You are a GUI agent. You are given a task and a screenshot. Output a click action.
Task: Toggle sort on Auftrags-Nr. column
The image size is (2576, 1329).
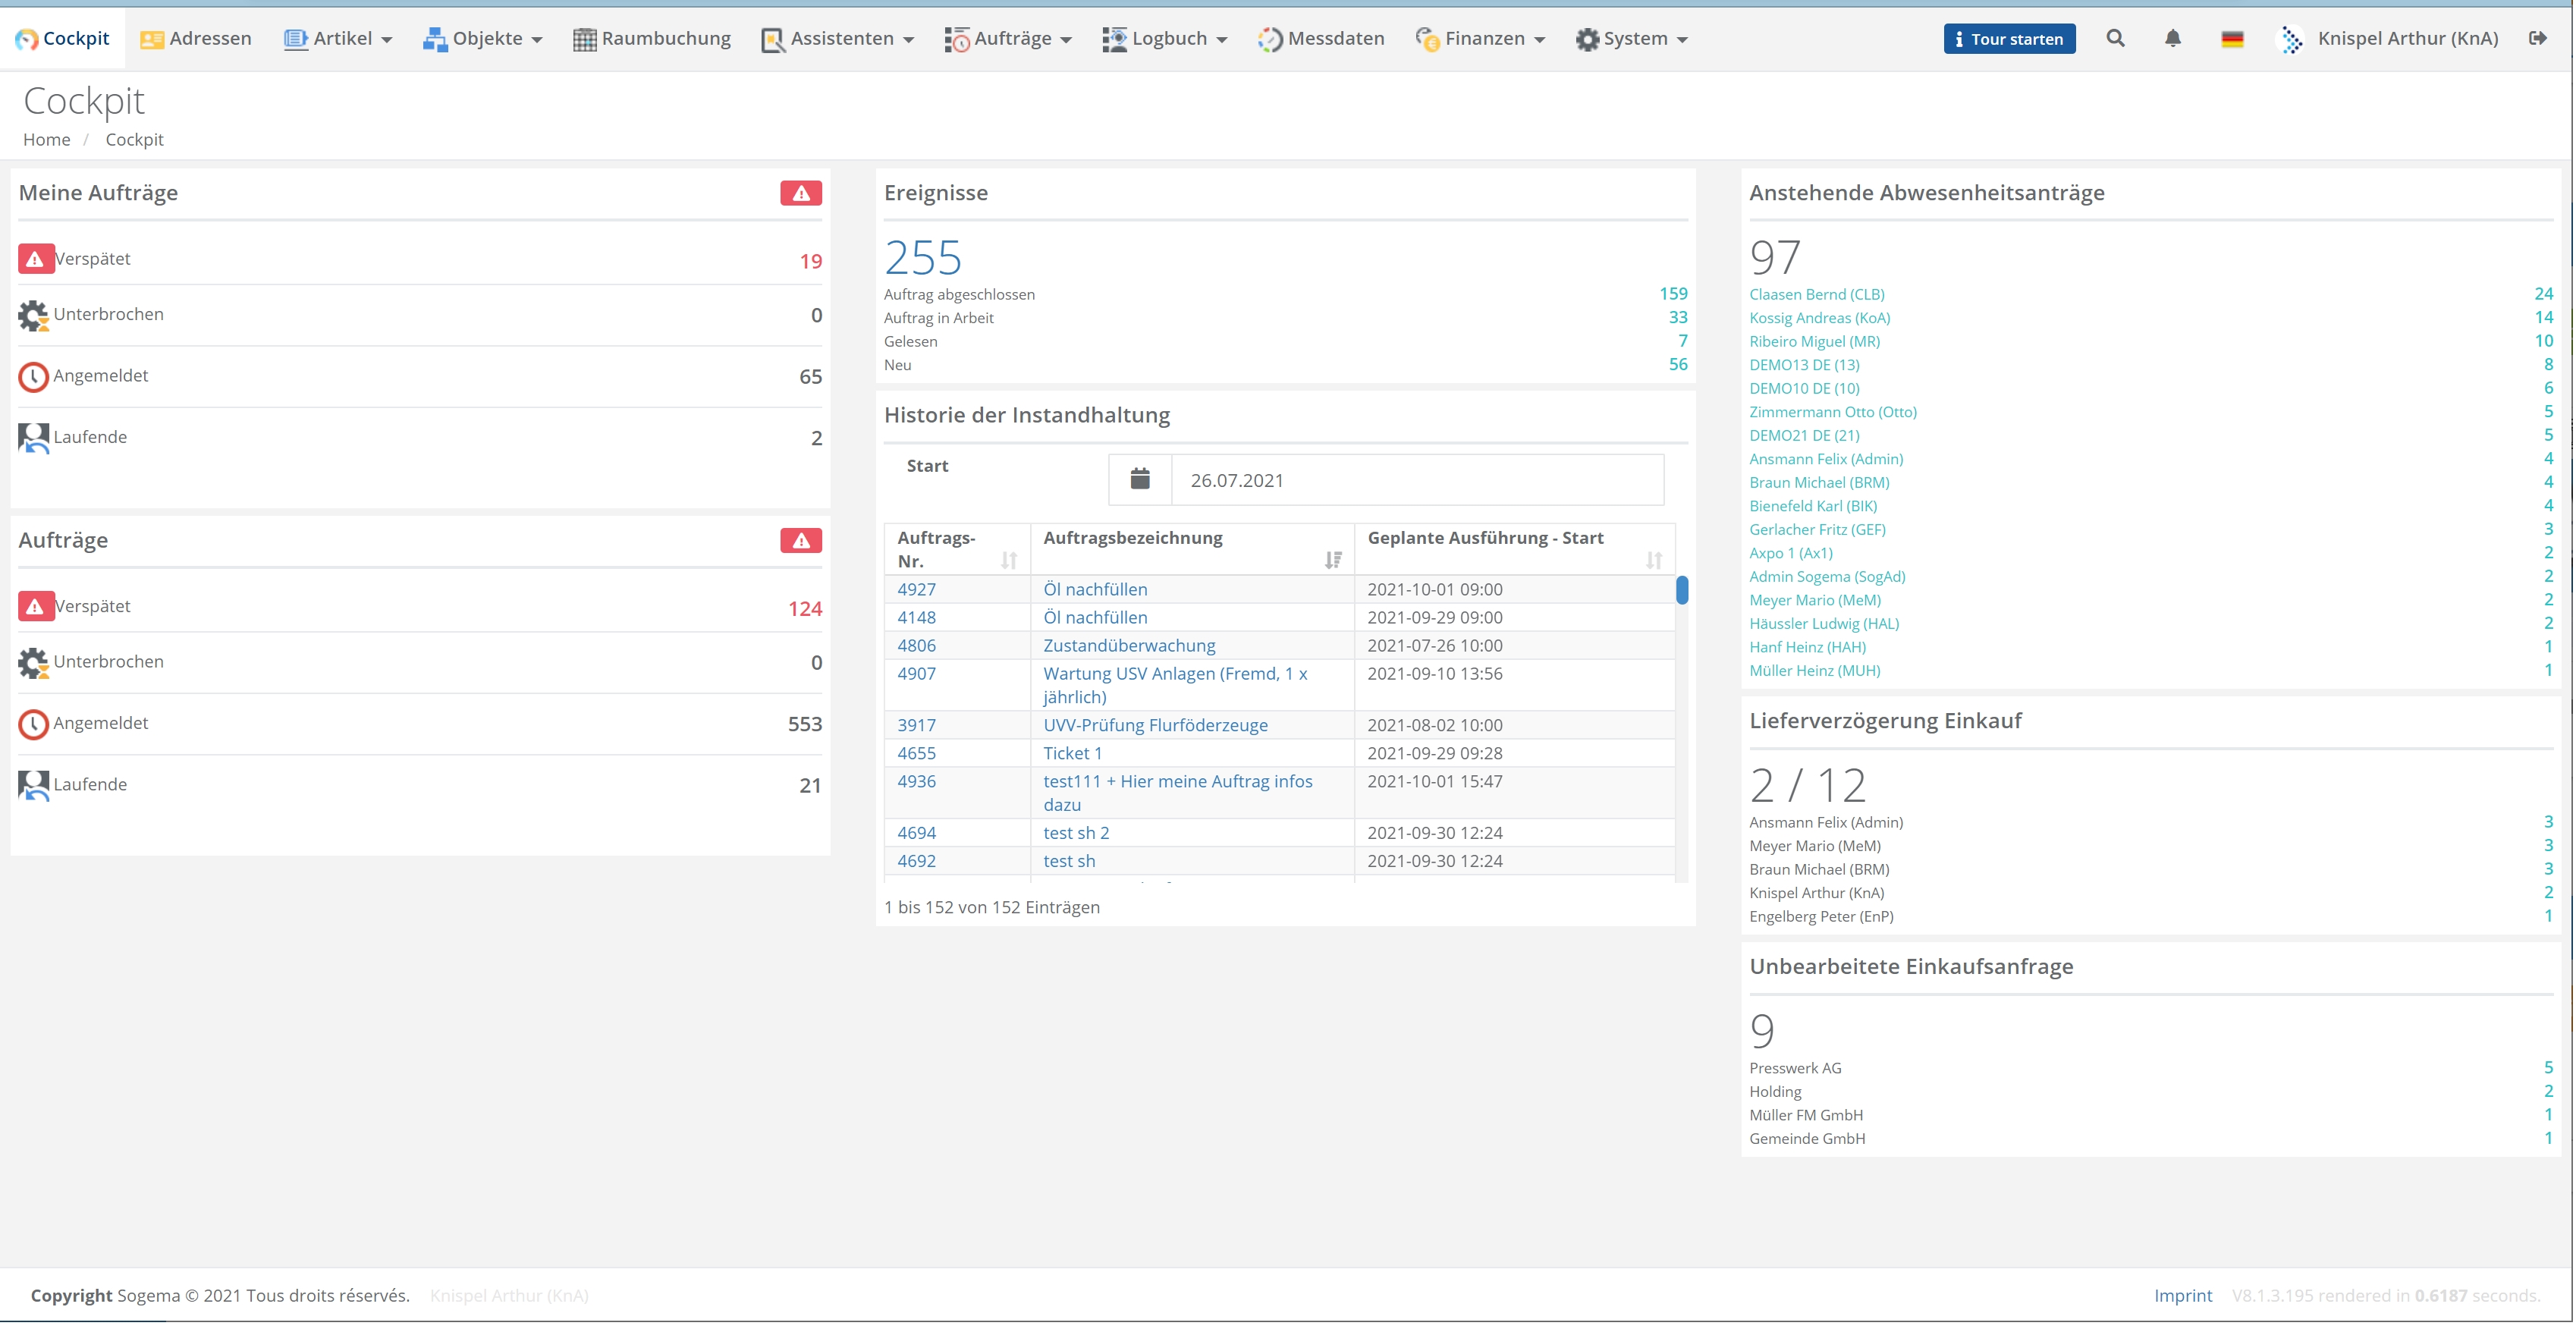point(1008,561)
